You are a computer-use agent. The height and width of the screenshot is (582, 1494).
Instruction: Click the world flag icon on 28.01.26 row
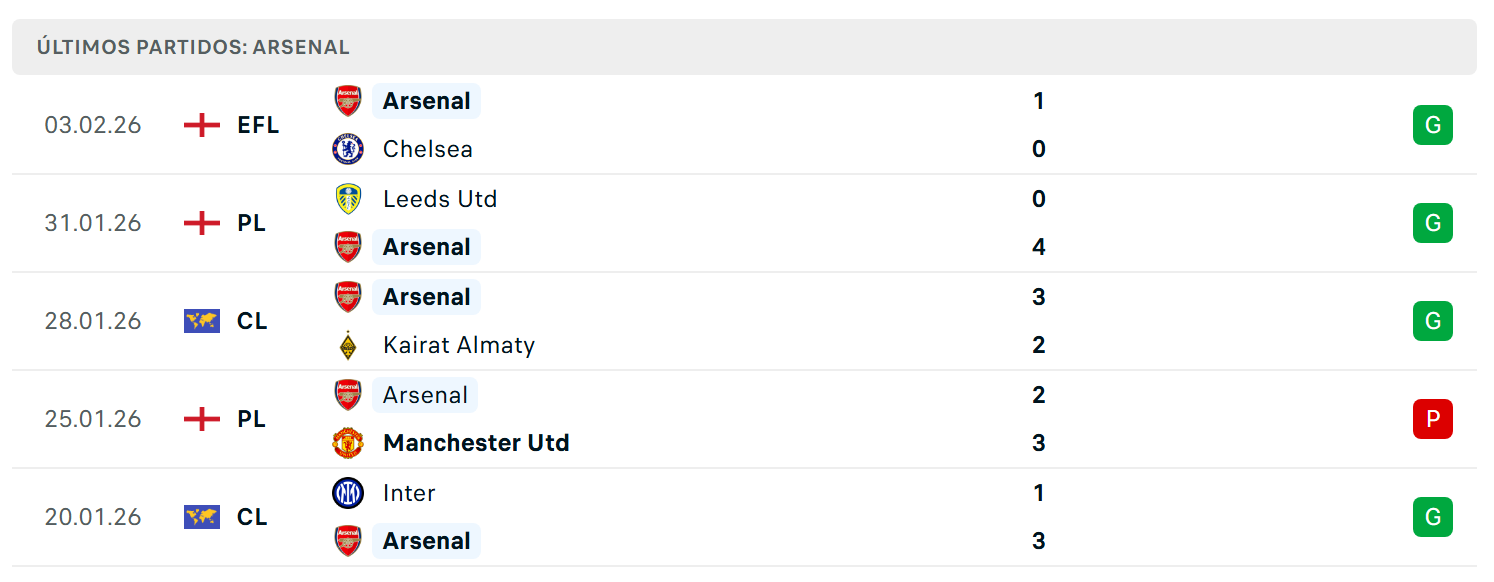(x=202, y=321)
